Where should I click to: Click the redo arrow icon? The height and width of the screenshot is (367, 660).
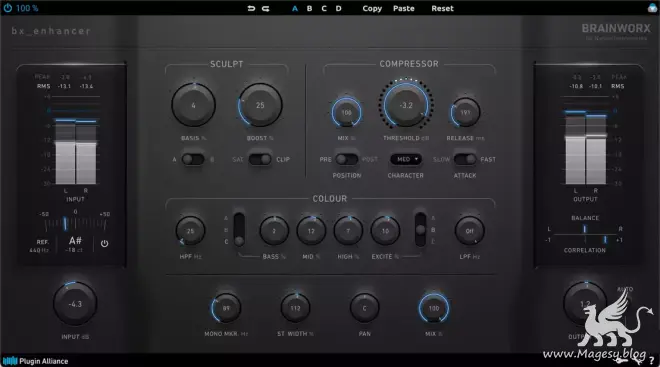[x=266, y=8]
